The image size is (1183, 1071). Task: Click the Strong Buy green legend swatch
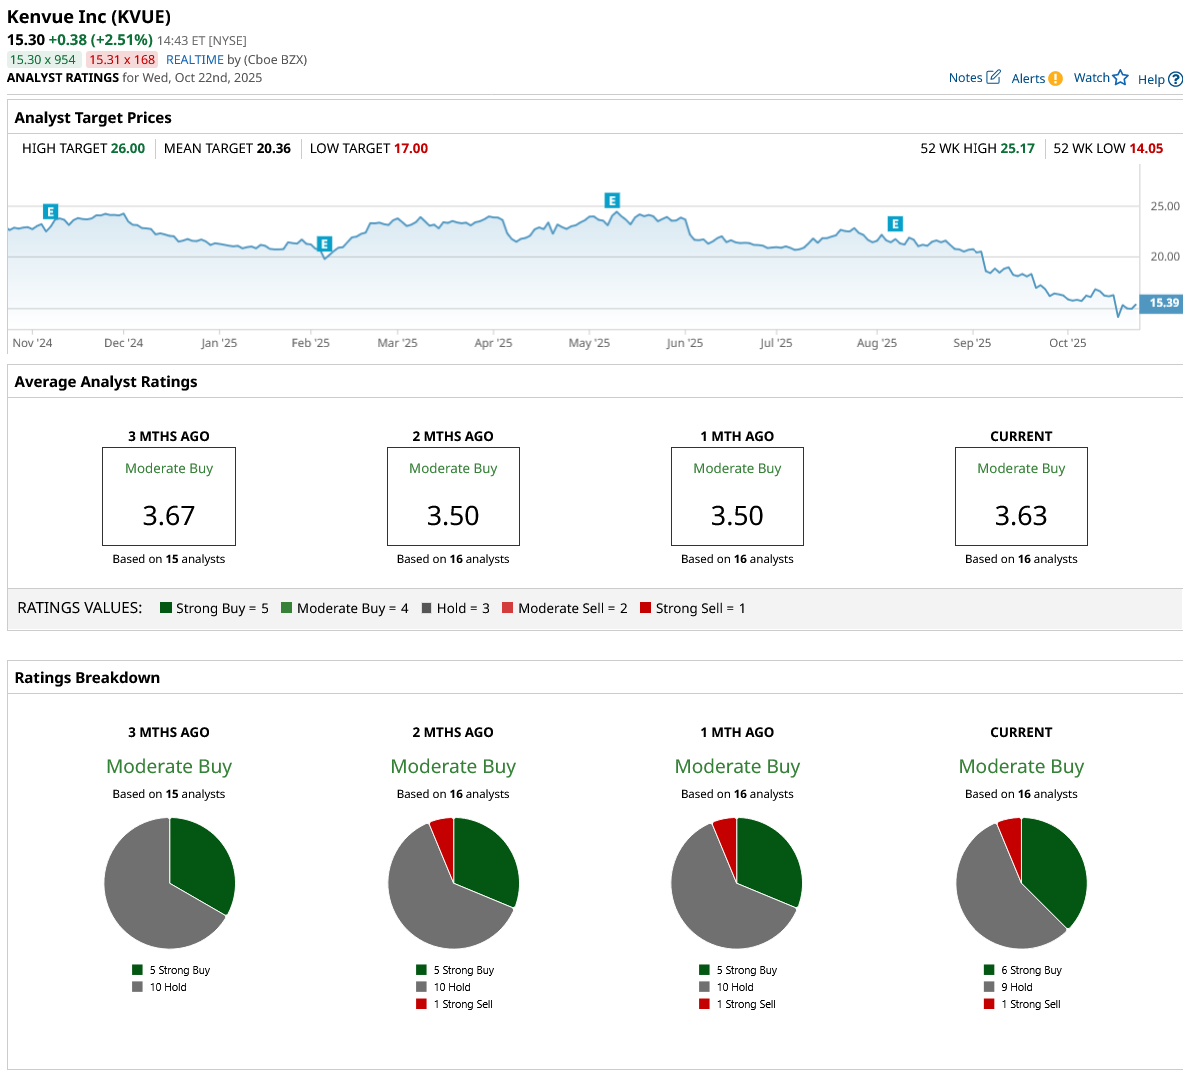[x=166, y=608]
